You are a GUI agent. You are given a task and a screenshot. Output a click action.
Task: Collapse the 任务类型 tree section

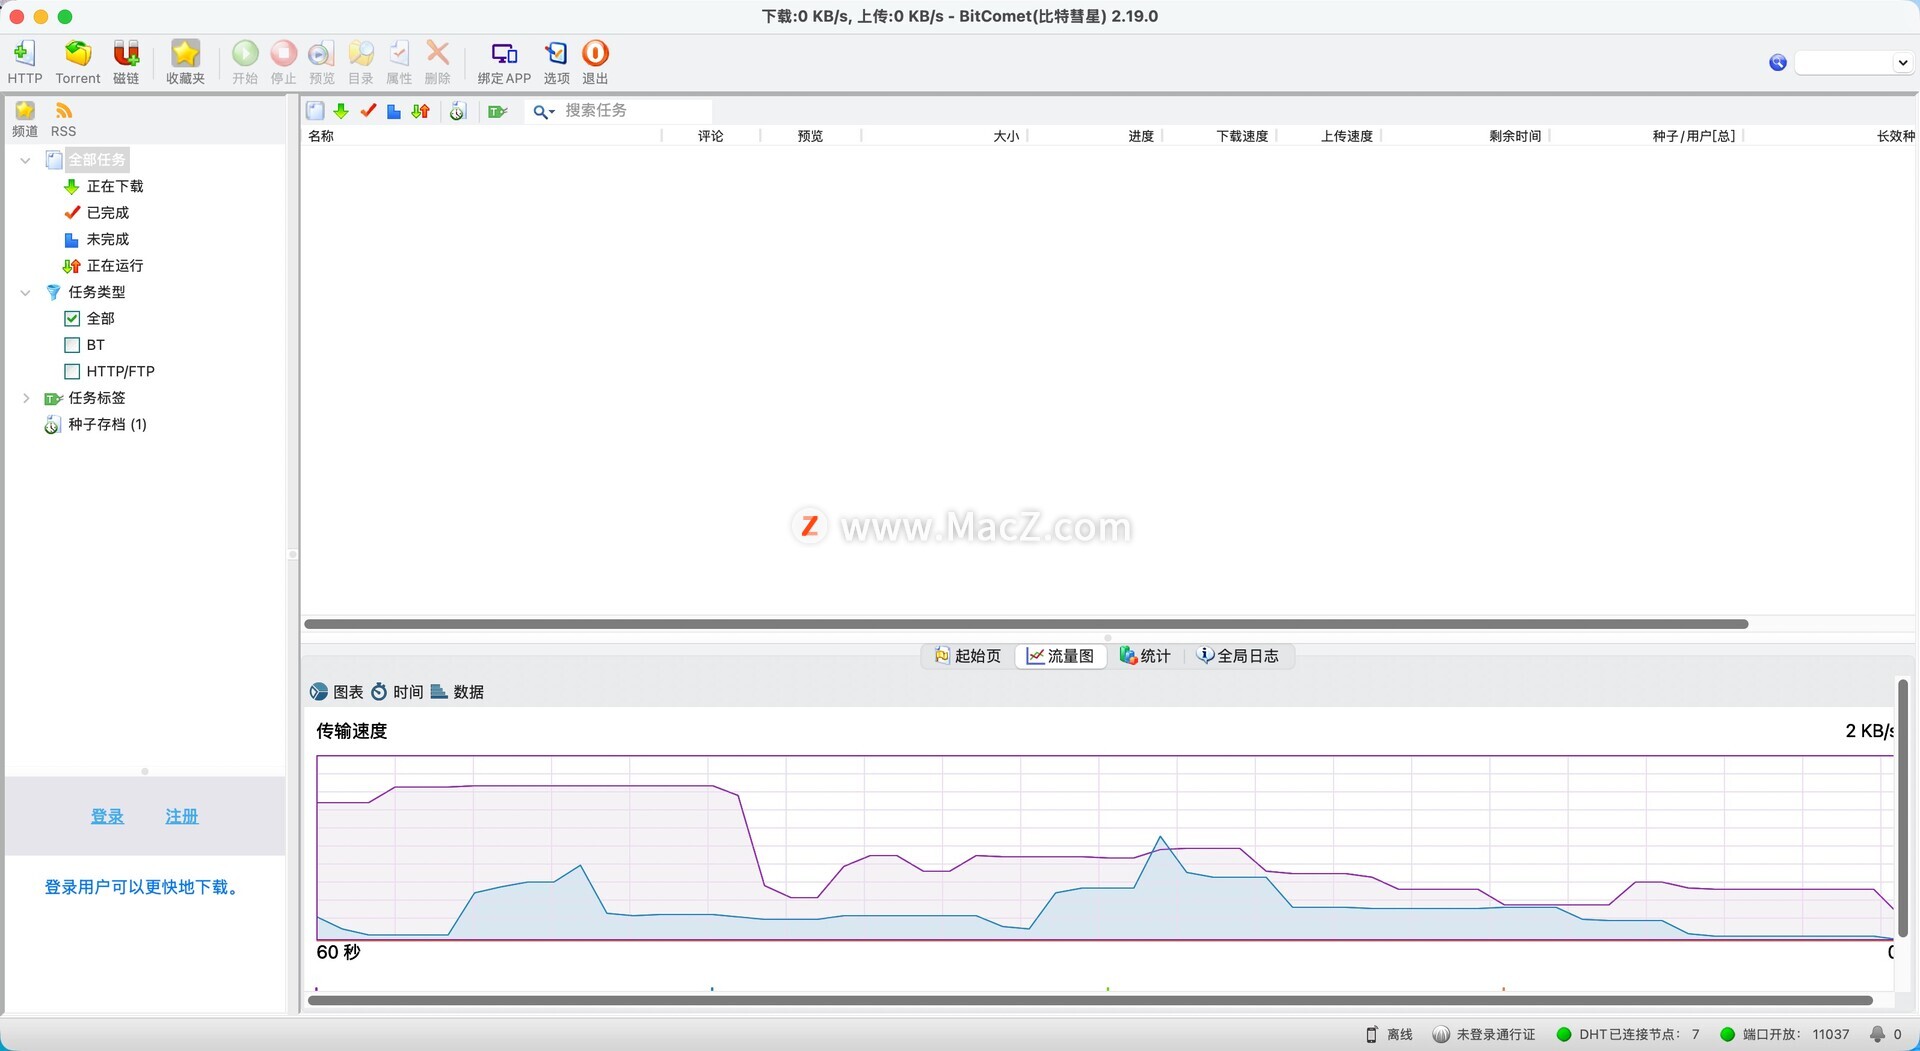[x=26, y=293]
